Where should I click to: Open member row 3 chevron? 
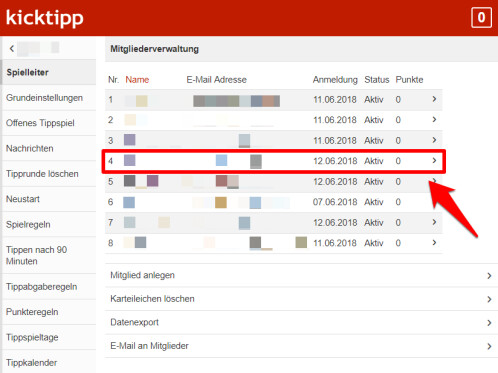pyautogui.click(x=434, y=140)
